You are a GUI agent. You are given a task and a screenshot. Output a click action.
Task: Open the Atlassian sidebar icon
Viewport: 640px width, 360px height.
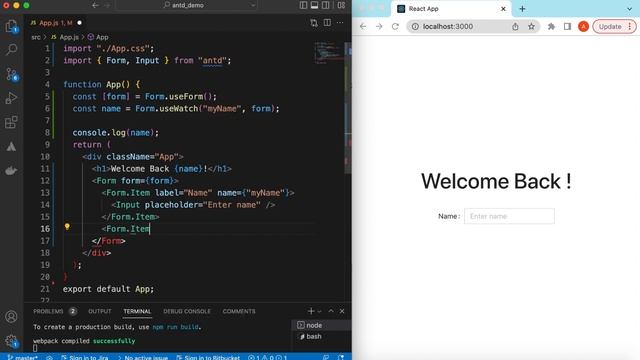coord(11,147)
